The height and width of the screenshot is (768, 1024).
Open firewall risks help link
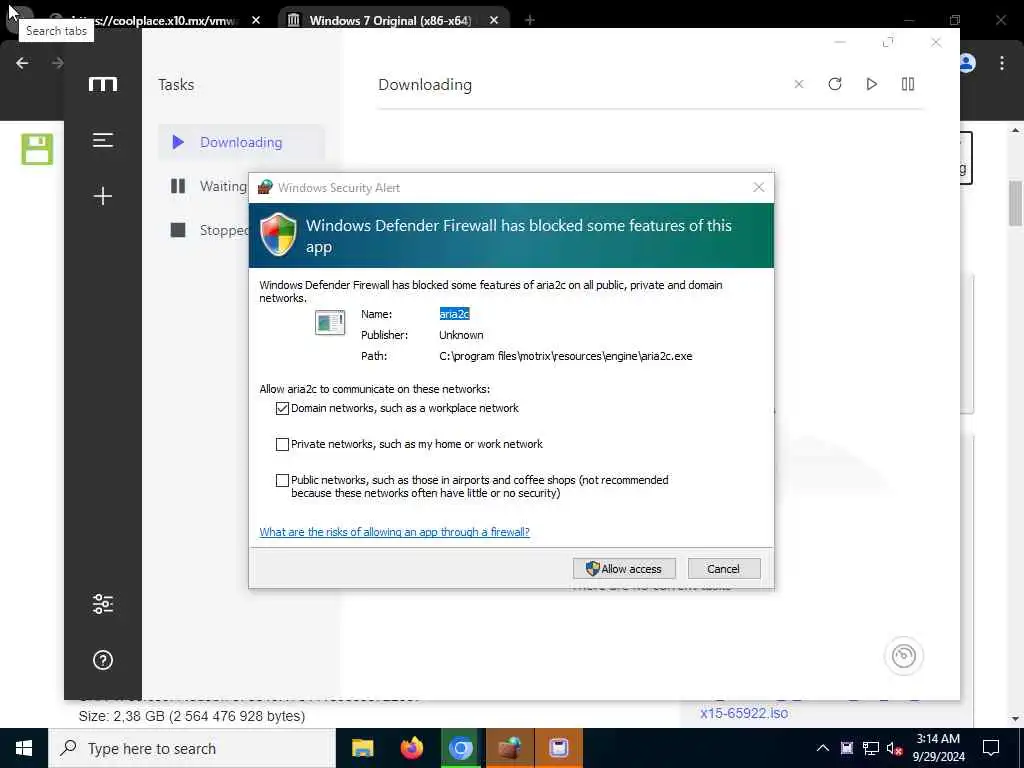394,532
